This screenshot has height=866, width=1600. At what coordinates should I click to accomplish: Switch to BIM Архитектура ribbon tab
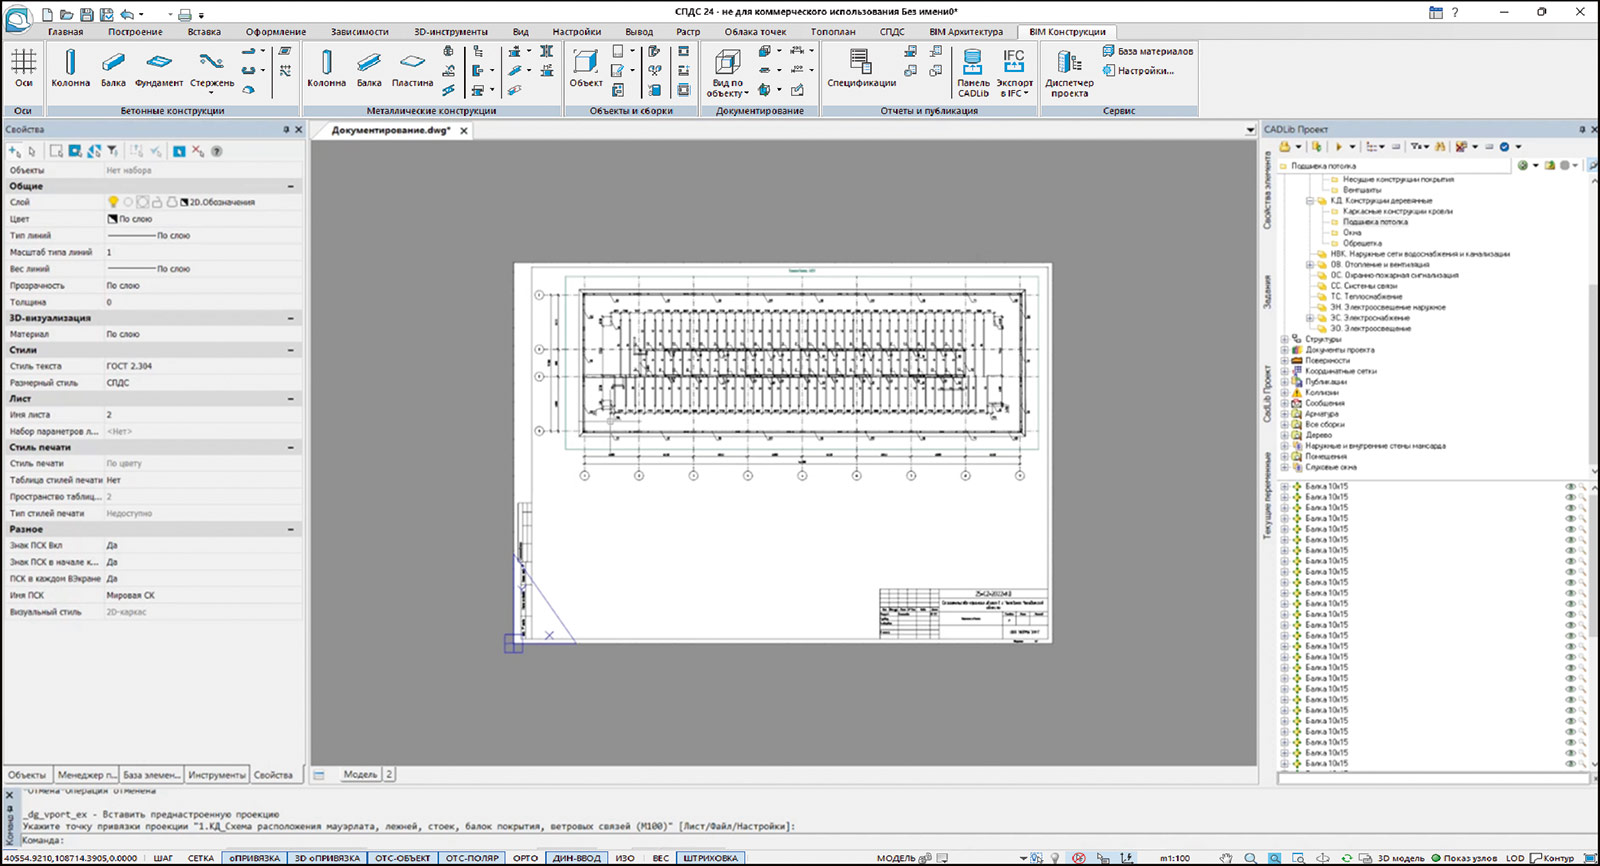966,32
